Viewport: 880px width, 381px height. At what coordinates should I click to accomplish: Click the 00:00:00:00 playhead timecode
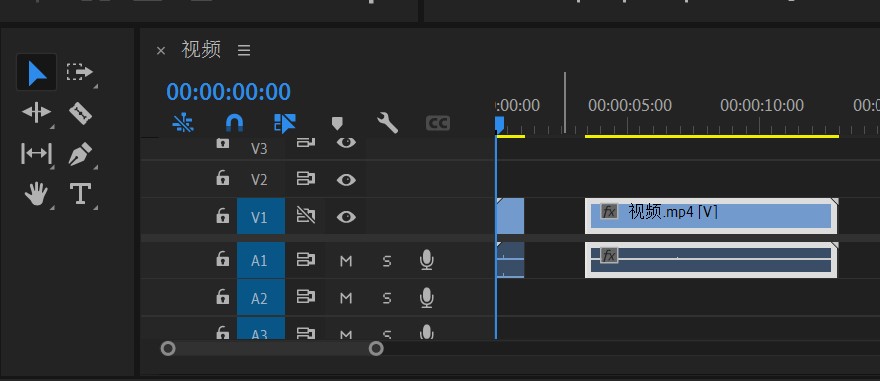click(228, 92)
